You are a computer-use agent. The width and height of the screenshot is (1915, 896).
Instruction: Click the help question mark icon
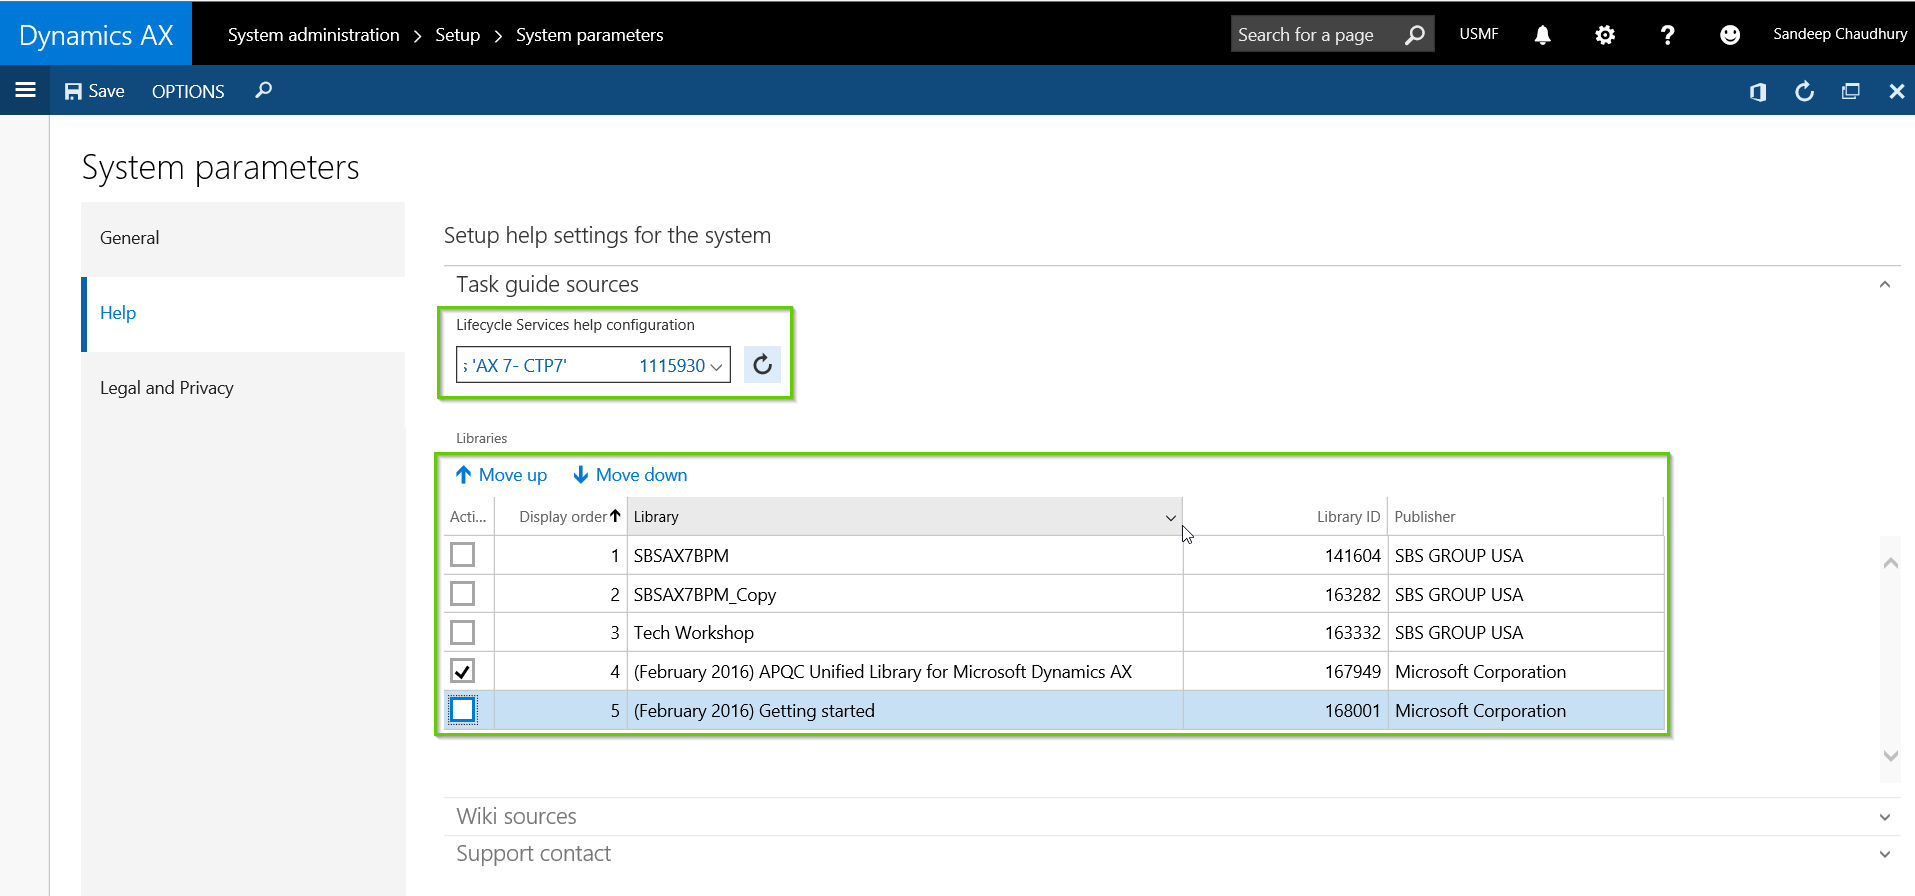1667,35
